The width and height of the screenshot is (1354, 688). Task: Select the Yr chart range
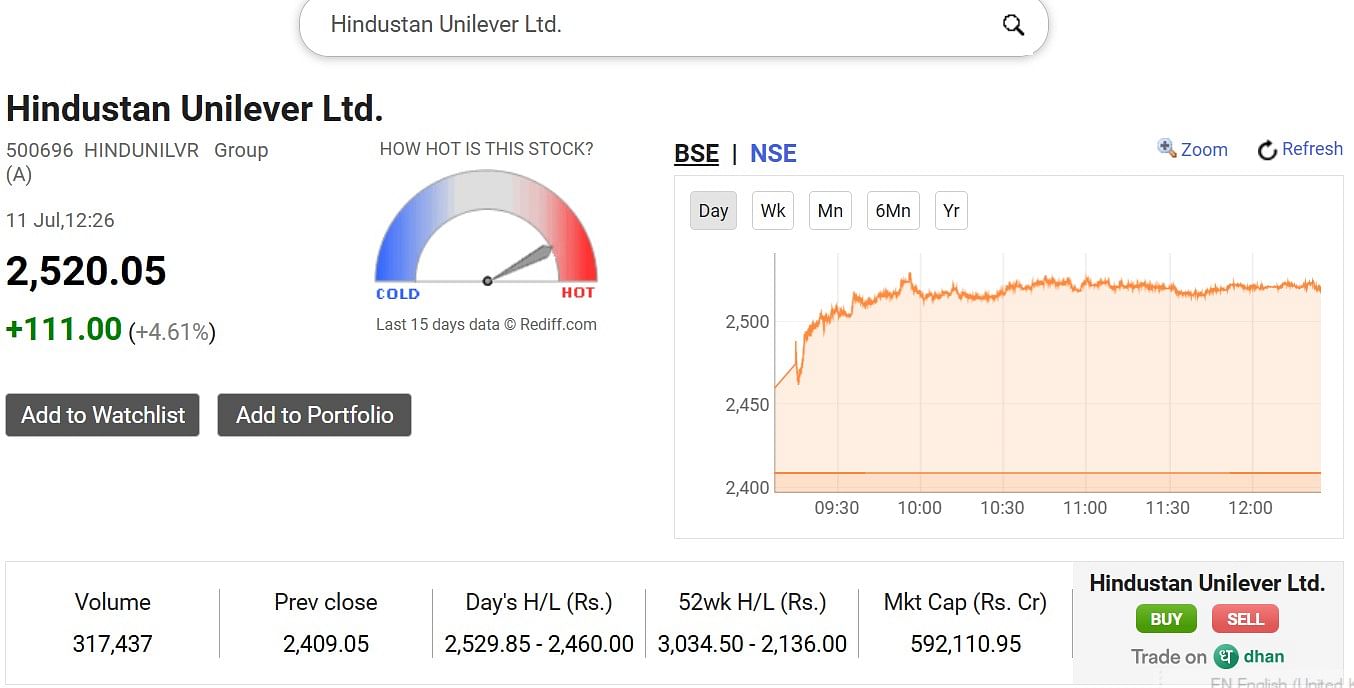click(x=951, y=210)
